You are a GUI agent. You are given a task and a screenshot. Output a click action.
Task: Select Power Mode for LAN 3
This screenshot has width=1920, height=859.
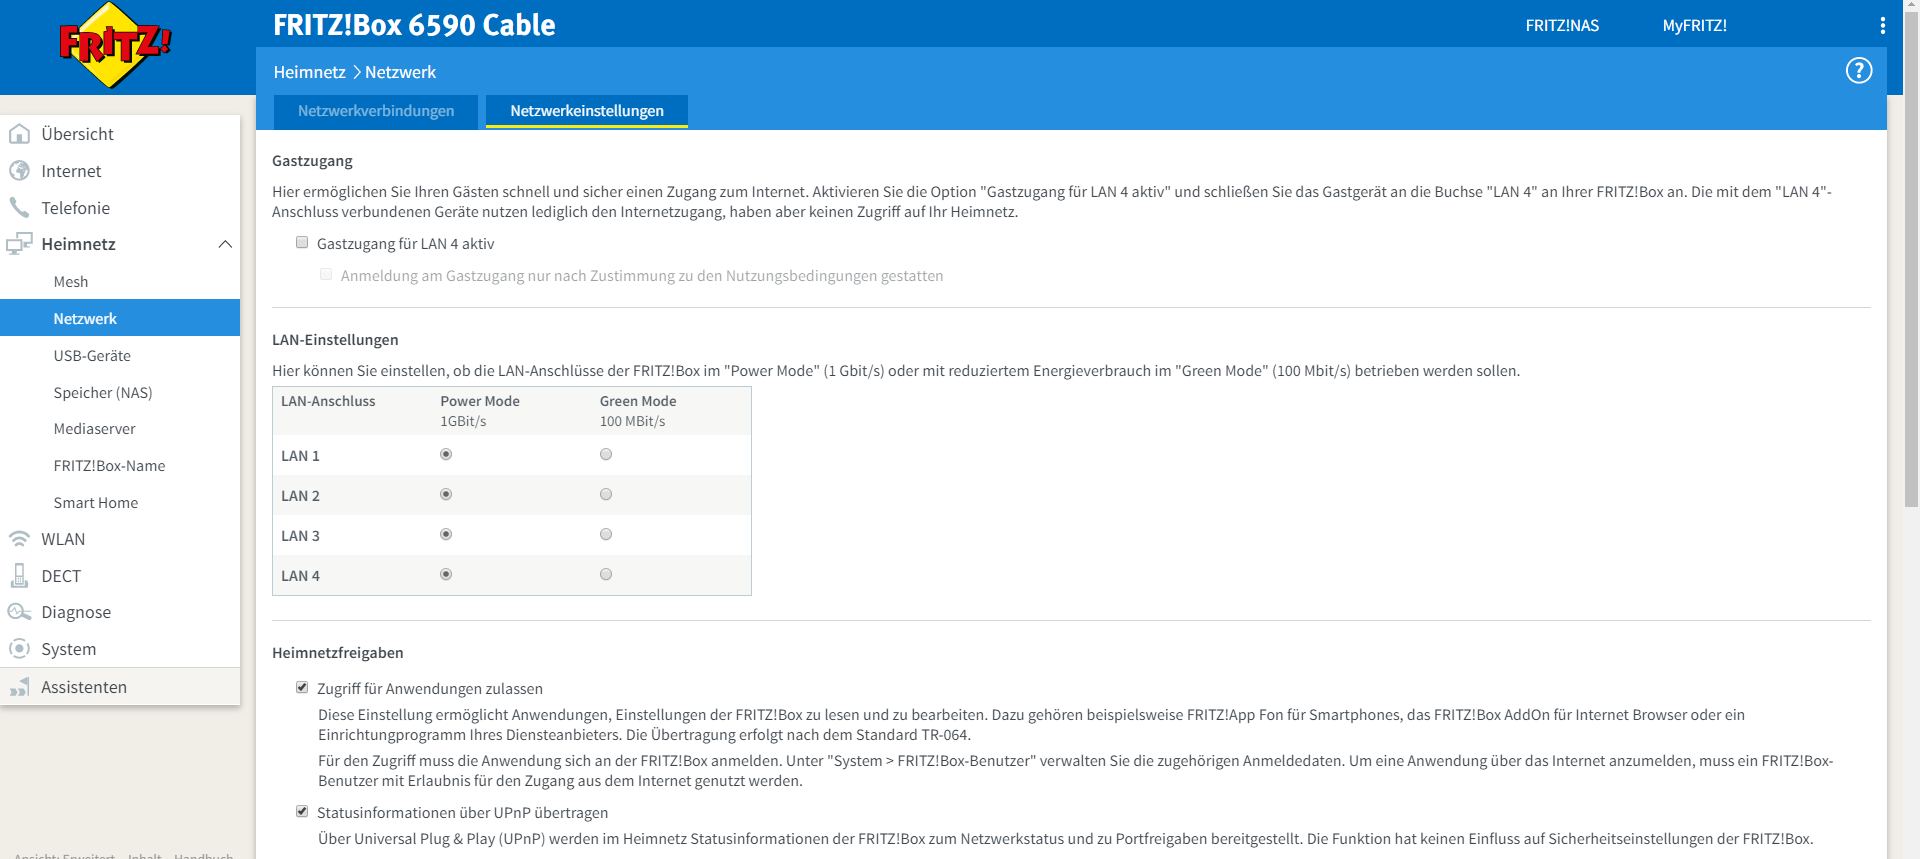446,535
